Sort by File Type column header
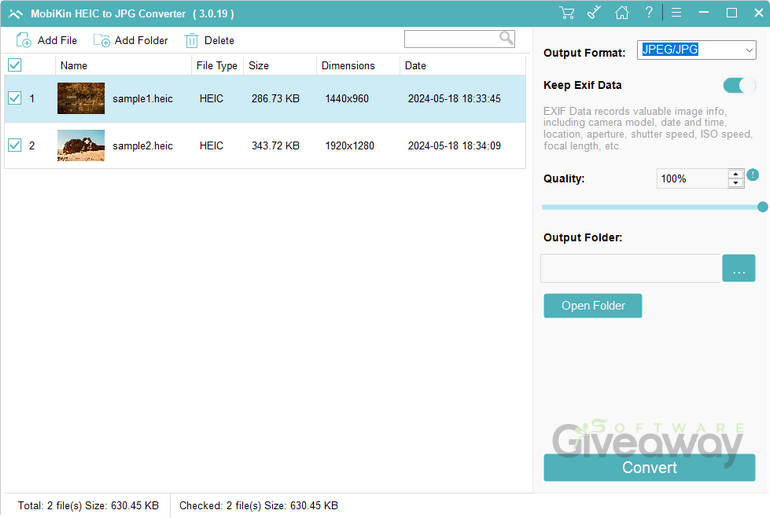This screenshot has width=770, height=518. point(217,65)
